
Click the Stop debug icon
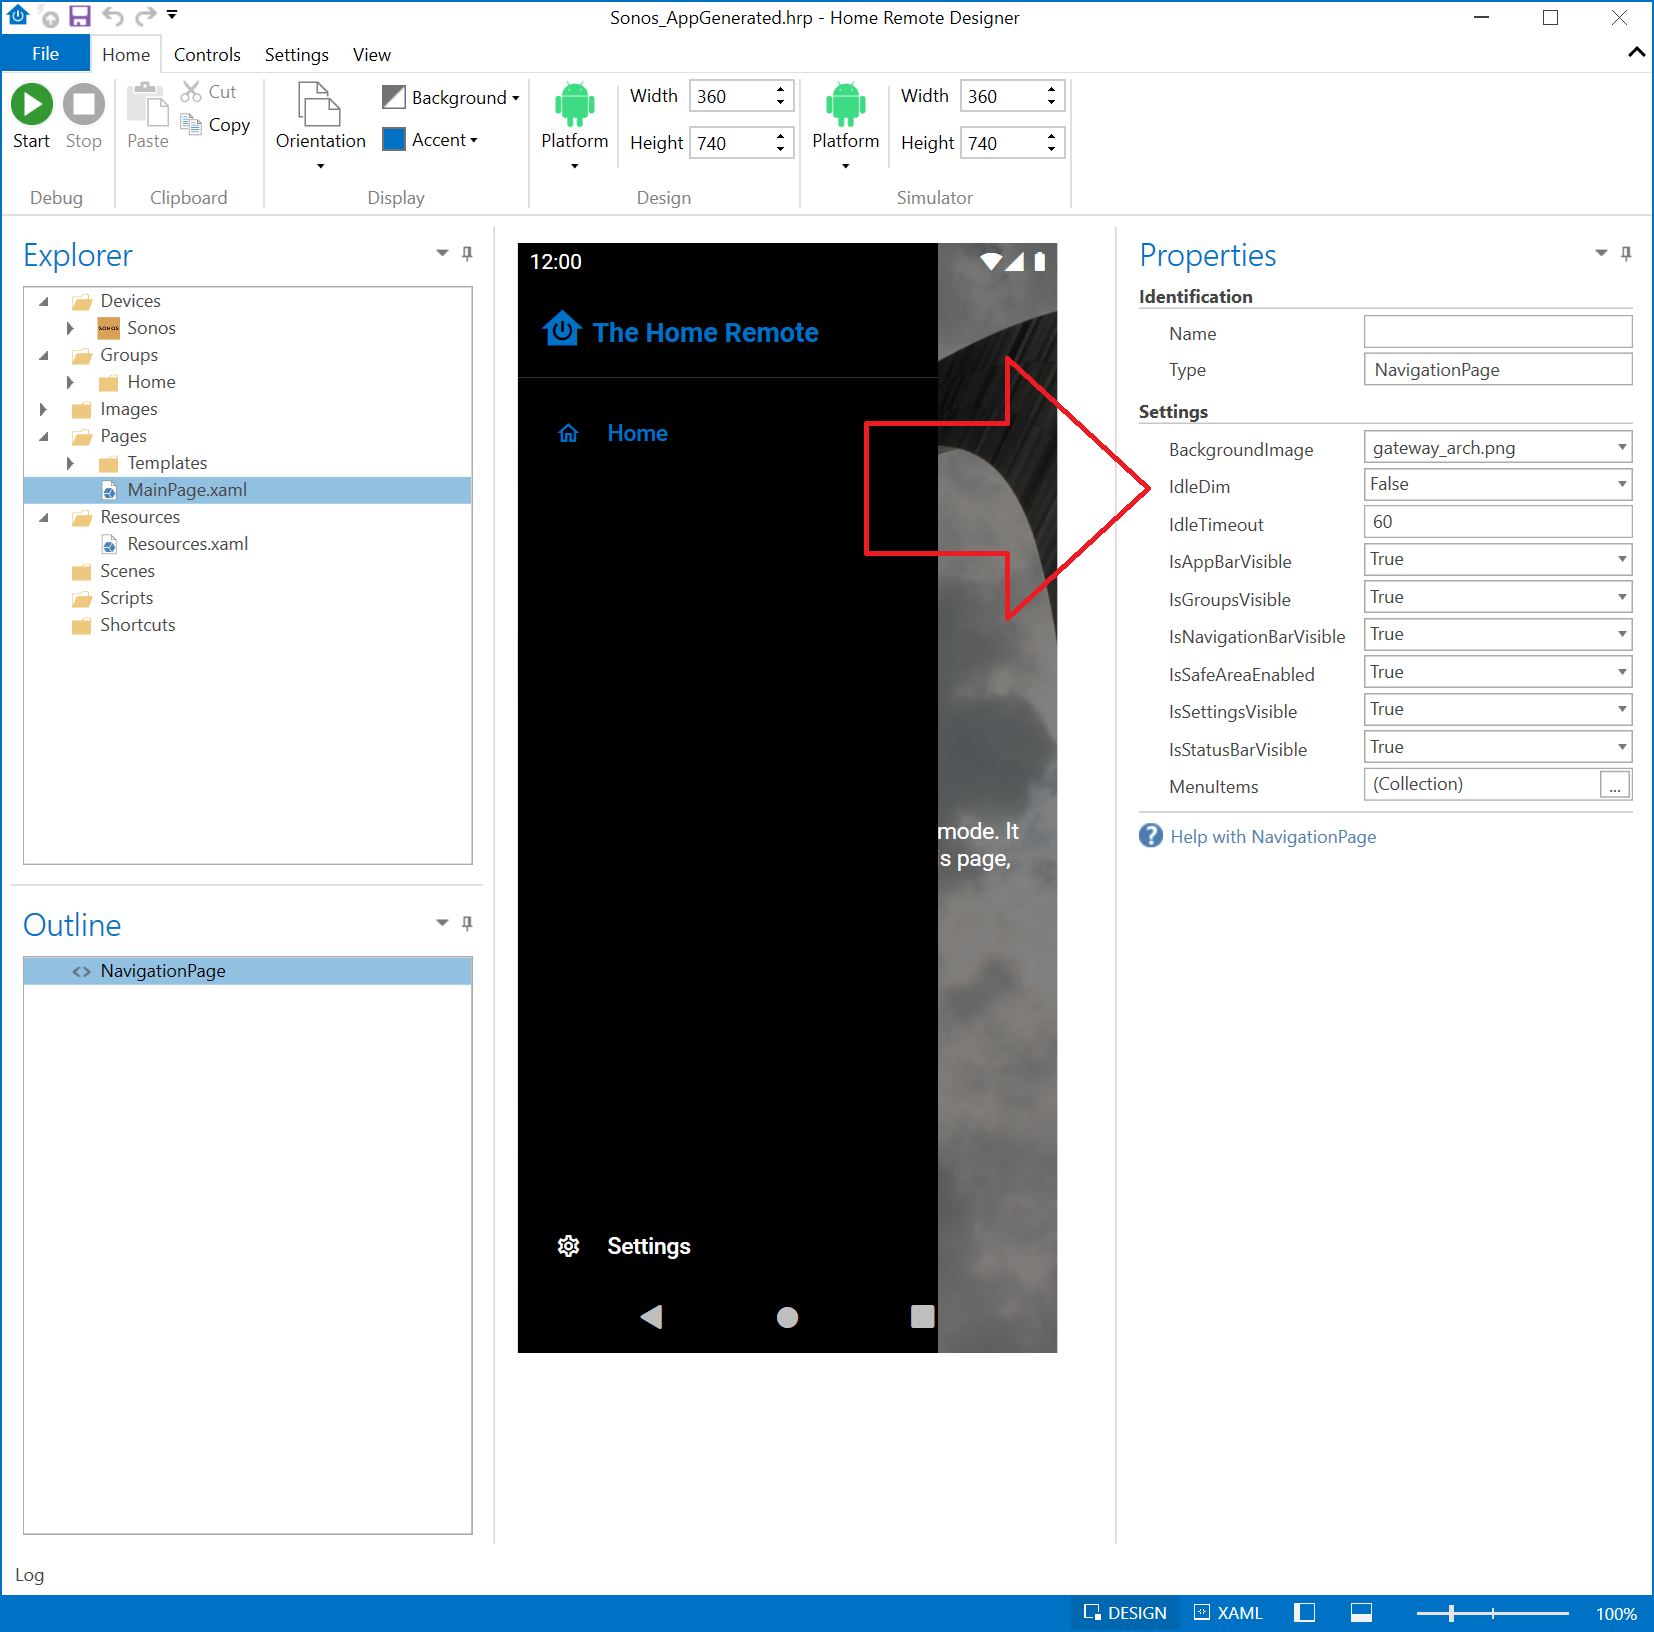tap(83, 104)
